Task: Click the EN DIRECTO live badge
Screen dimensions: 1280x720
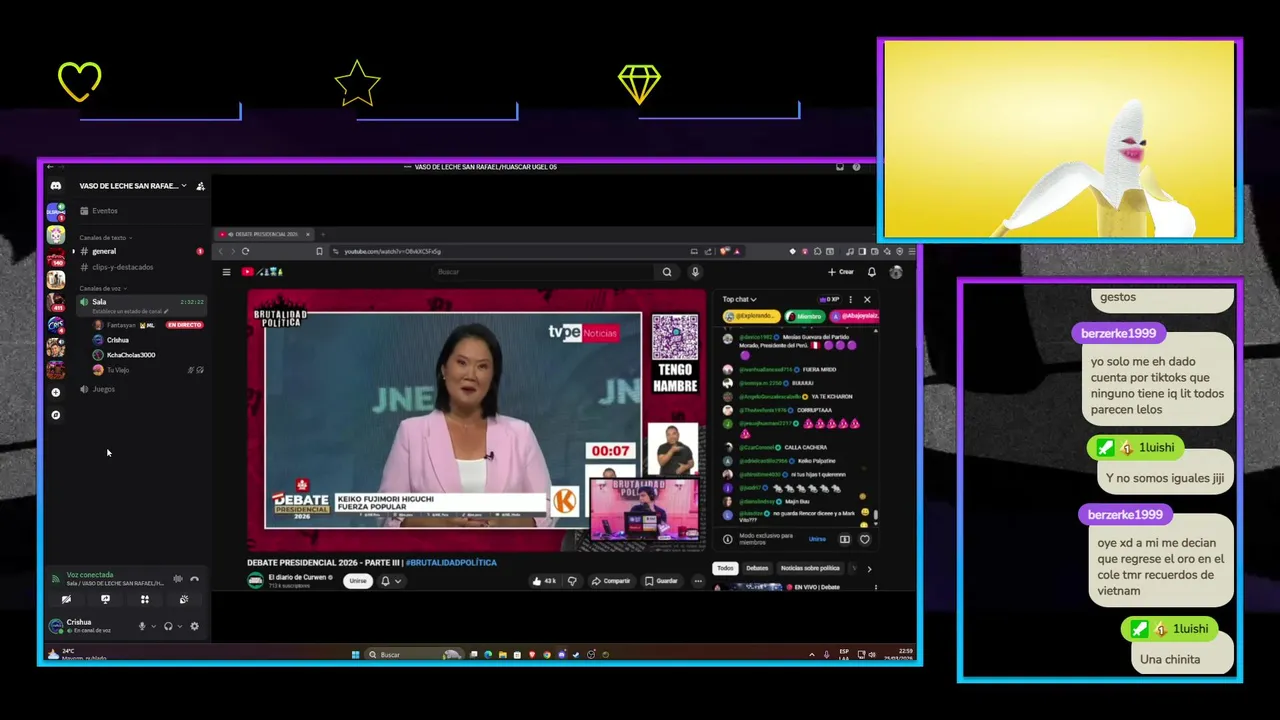Action: click(x=184, y=325)
